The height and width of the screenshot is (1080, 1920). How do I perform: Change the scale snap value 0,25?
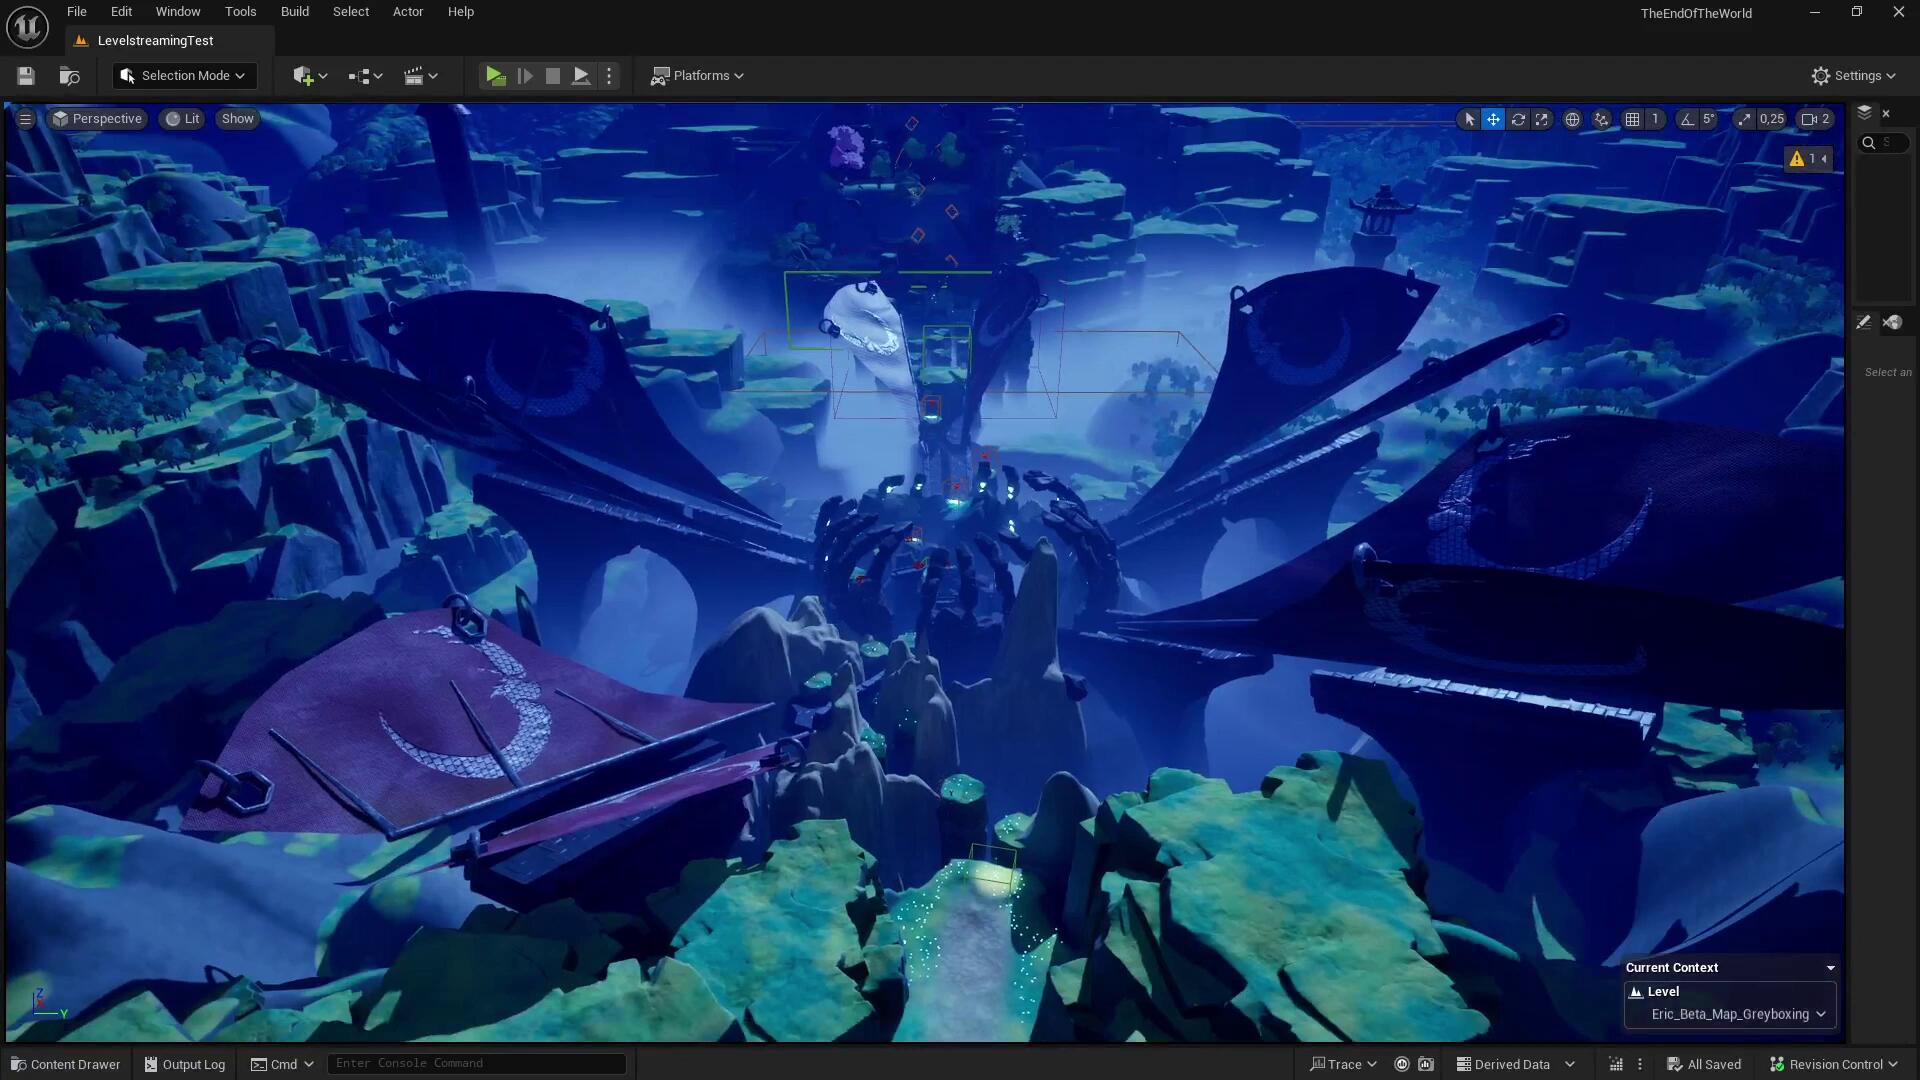pyautogui.click(x=1772, y=119)
